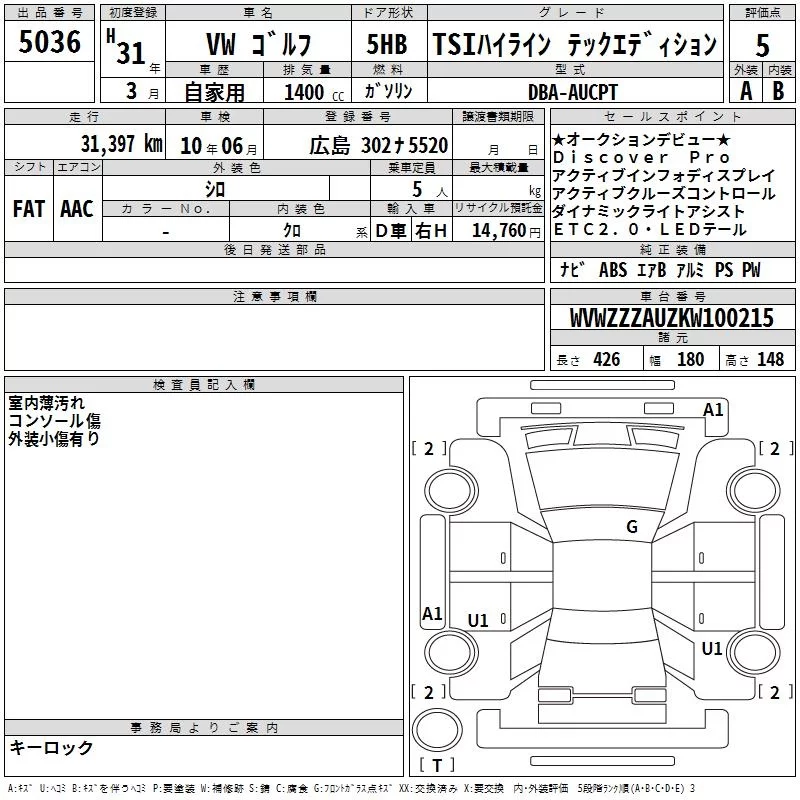The image size is (800, 800).
Task: Click the recycle deposit 14,760円
Action: click(506, 231)
